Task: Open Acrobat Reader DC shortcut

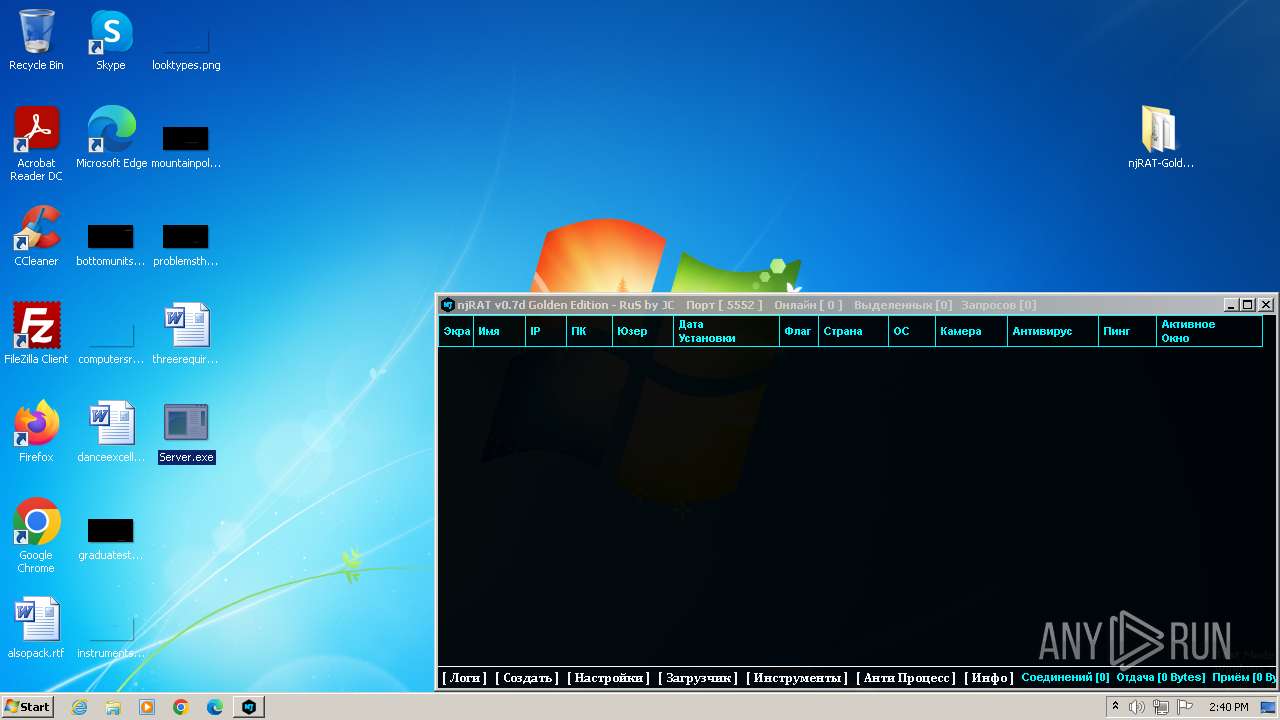Action: coord(36,144)
